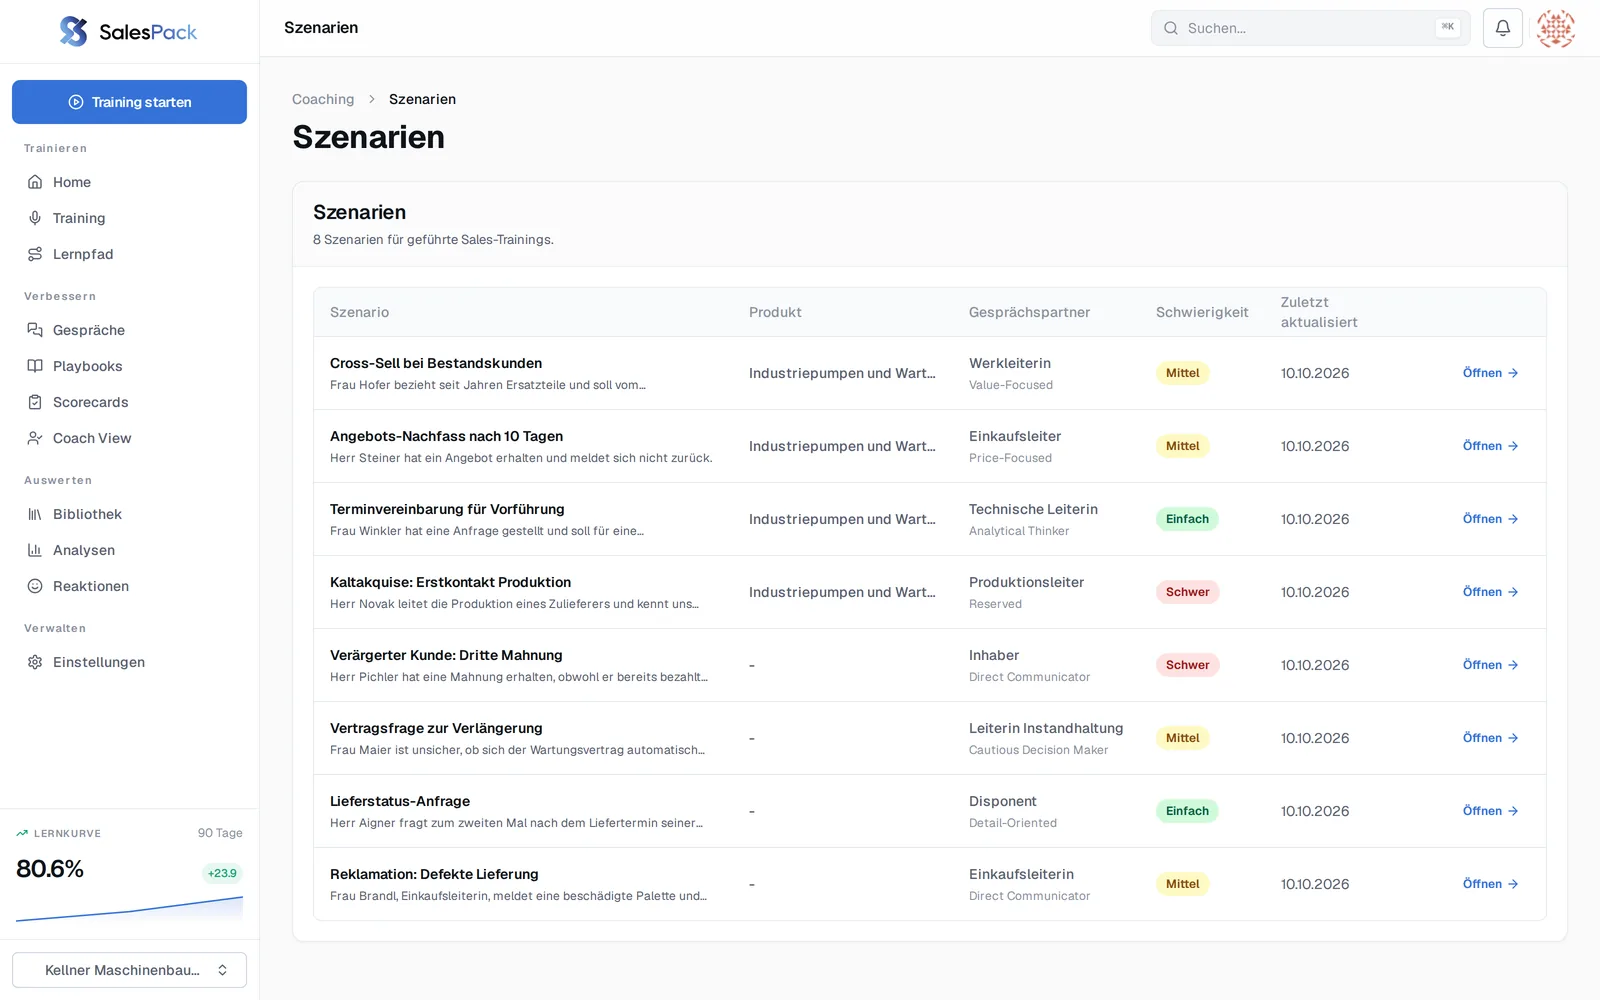
Task: Open the notifications bell icon
Action: pyautogui.click(x=1502, y=28)
